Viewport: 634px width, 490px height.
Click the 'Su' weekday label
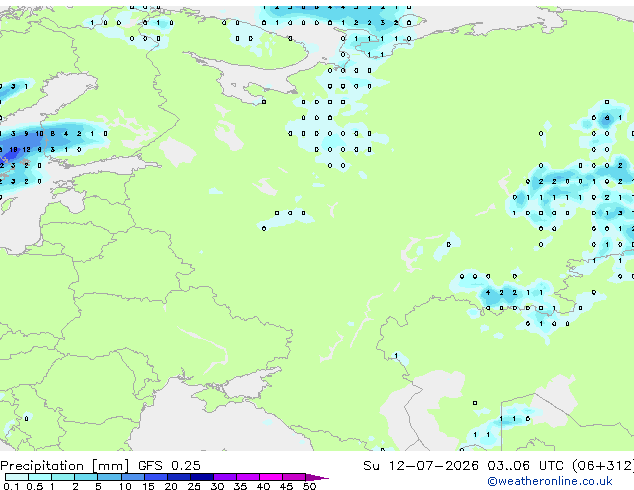371,466
